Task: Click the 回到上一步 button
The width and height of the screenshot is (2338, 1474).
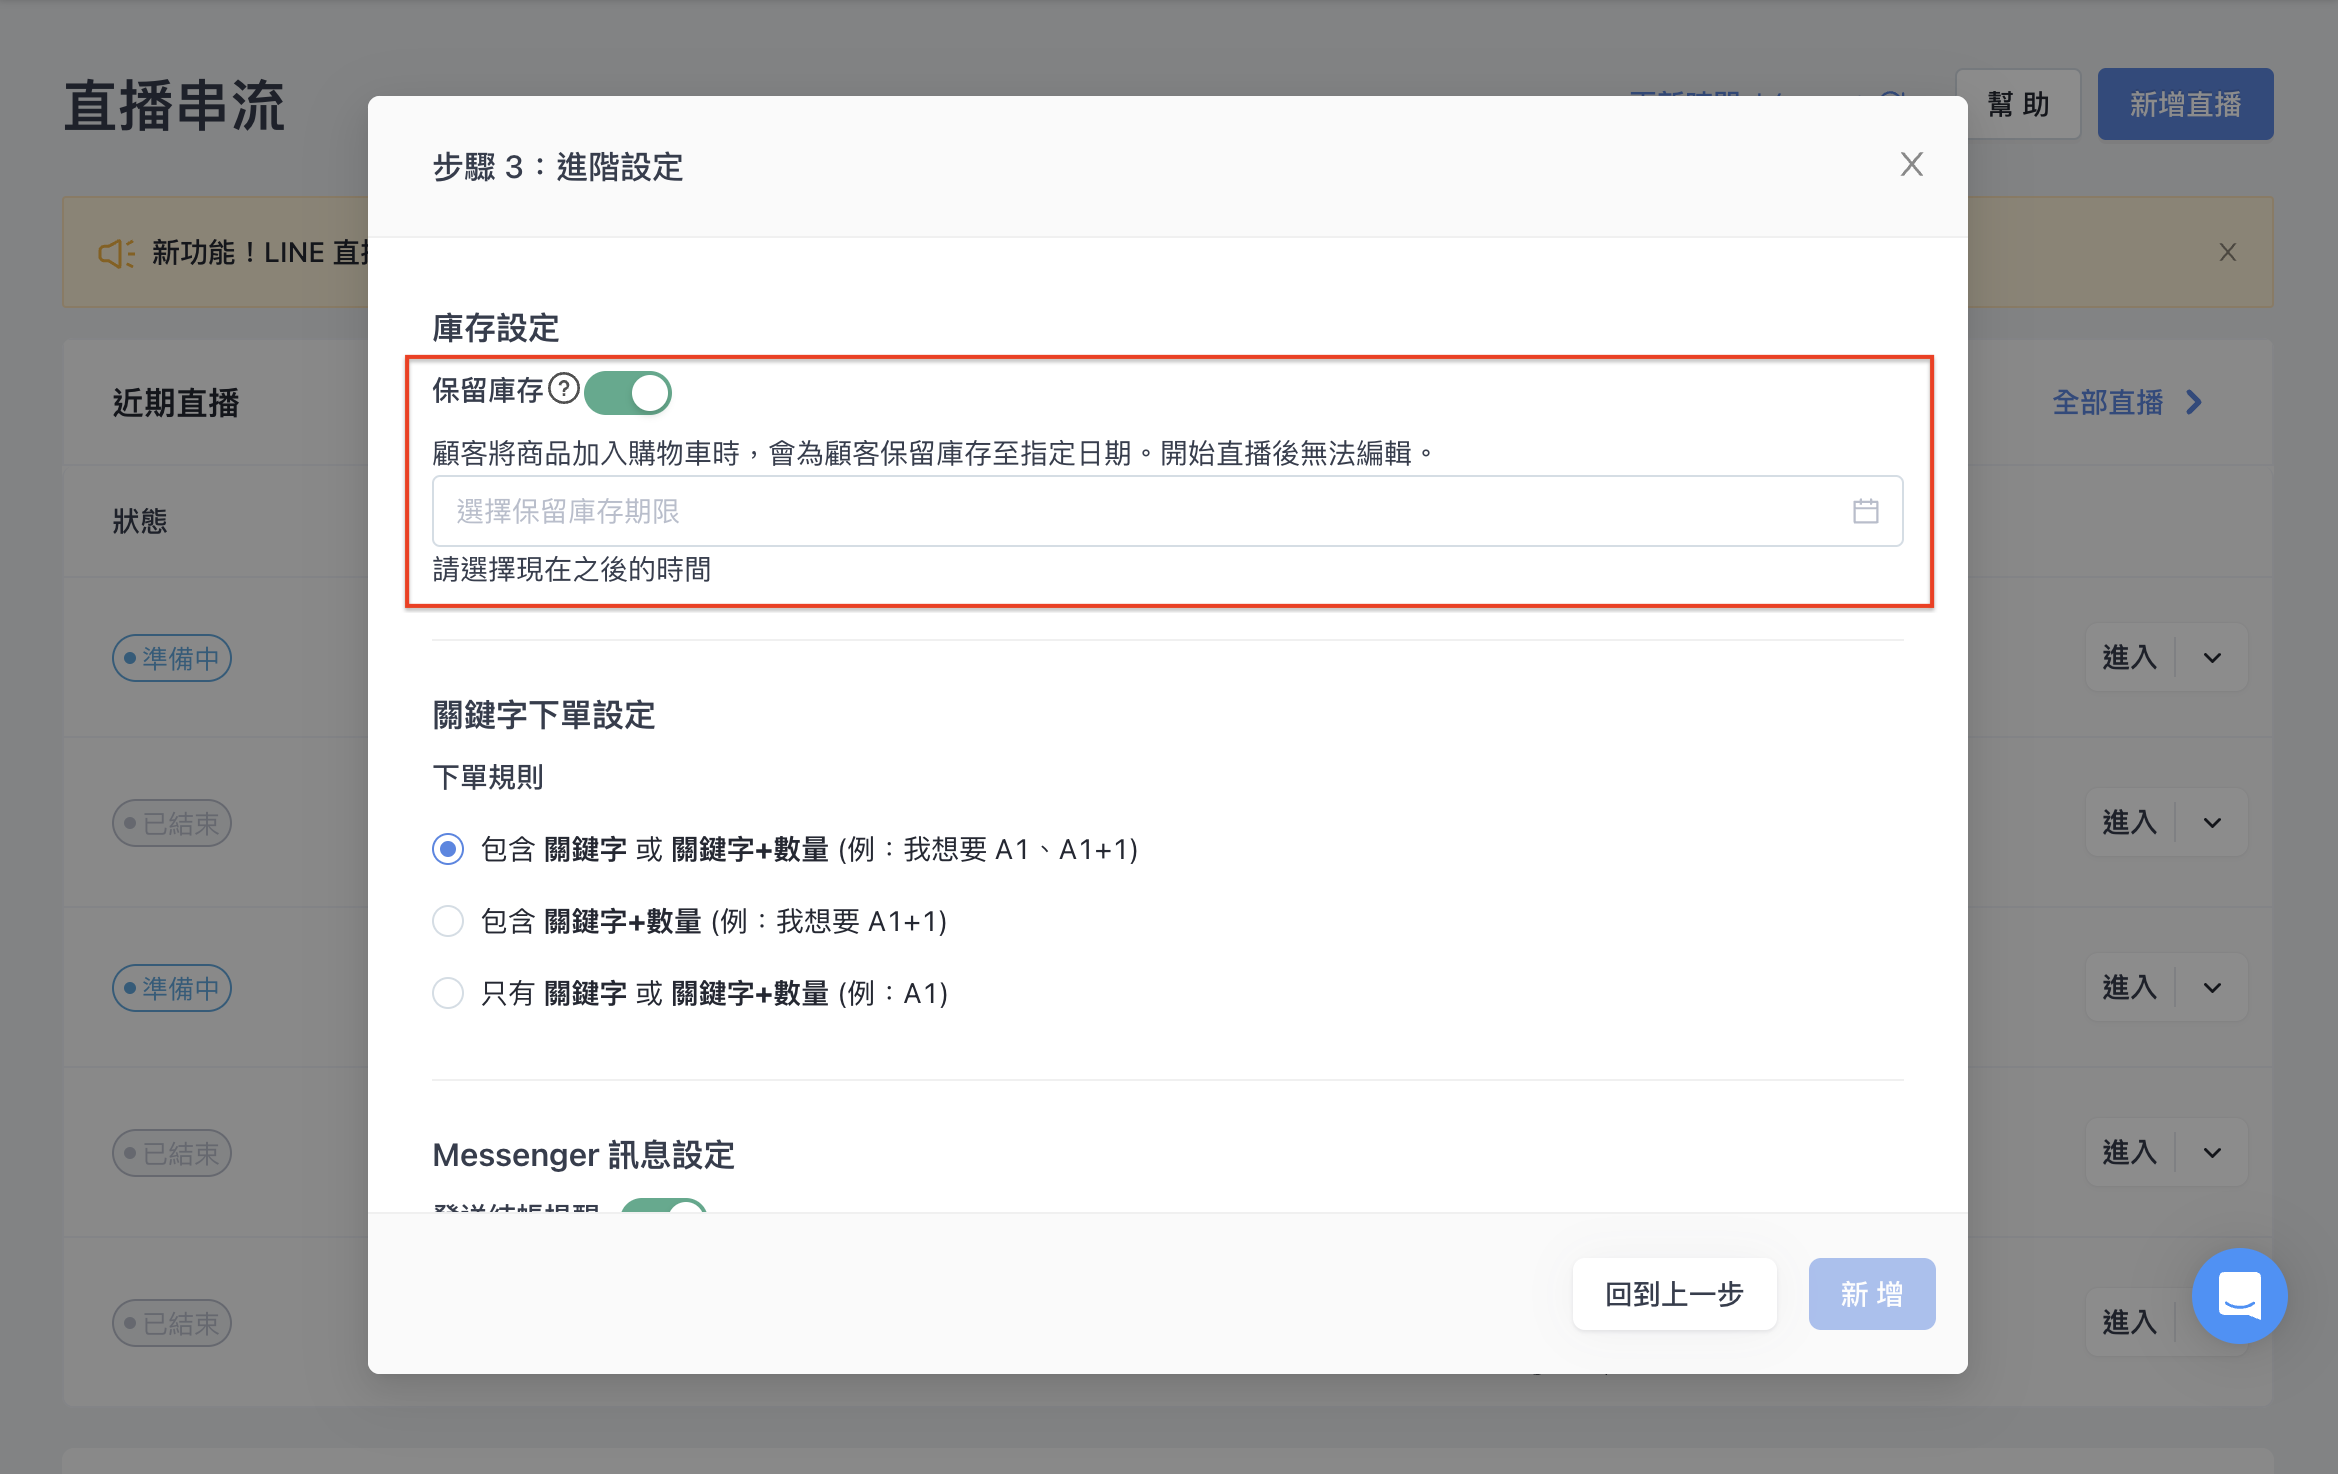Action: 1674,1294
